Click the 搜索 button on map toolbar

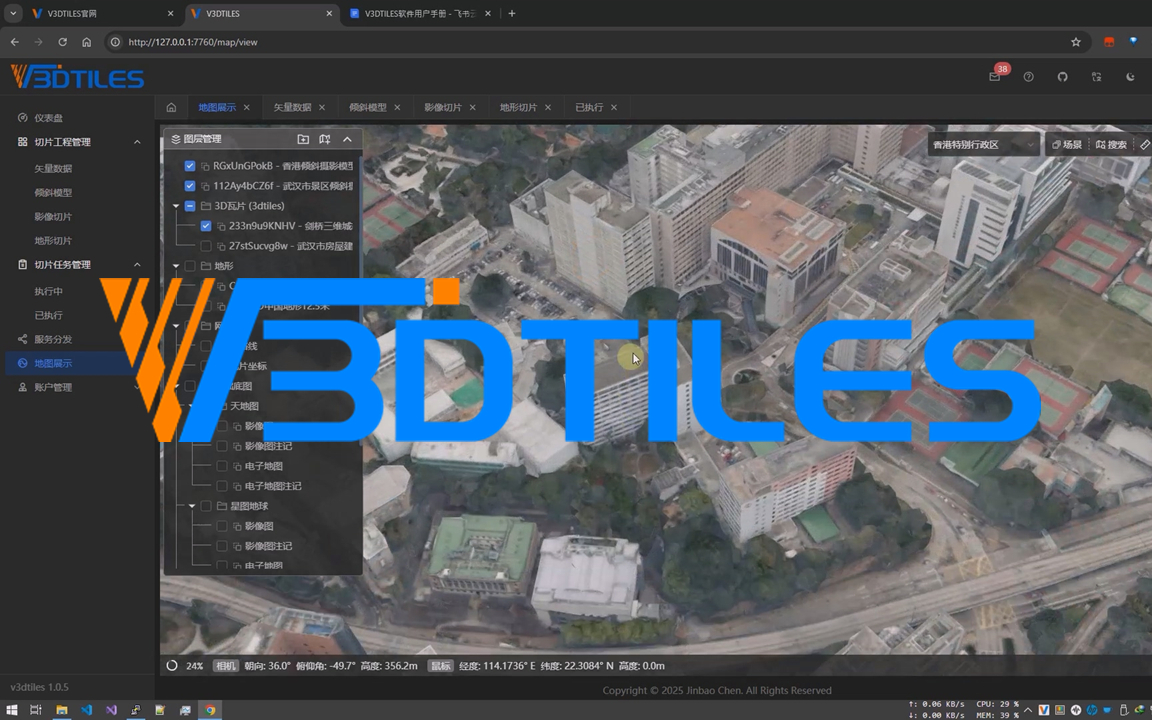(x=1111, y=145)
